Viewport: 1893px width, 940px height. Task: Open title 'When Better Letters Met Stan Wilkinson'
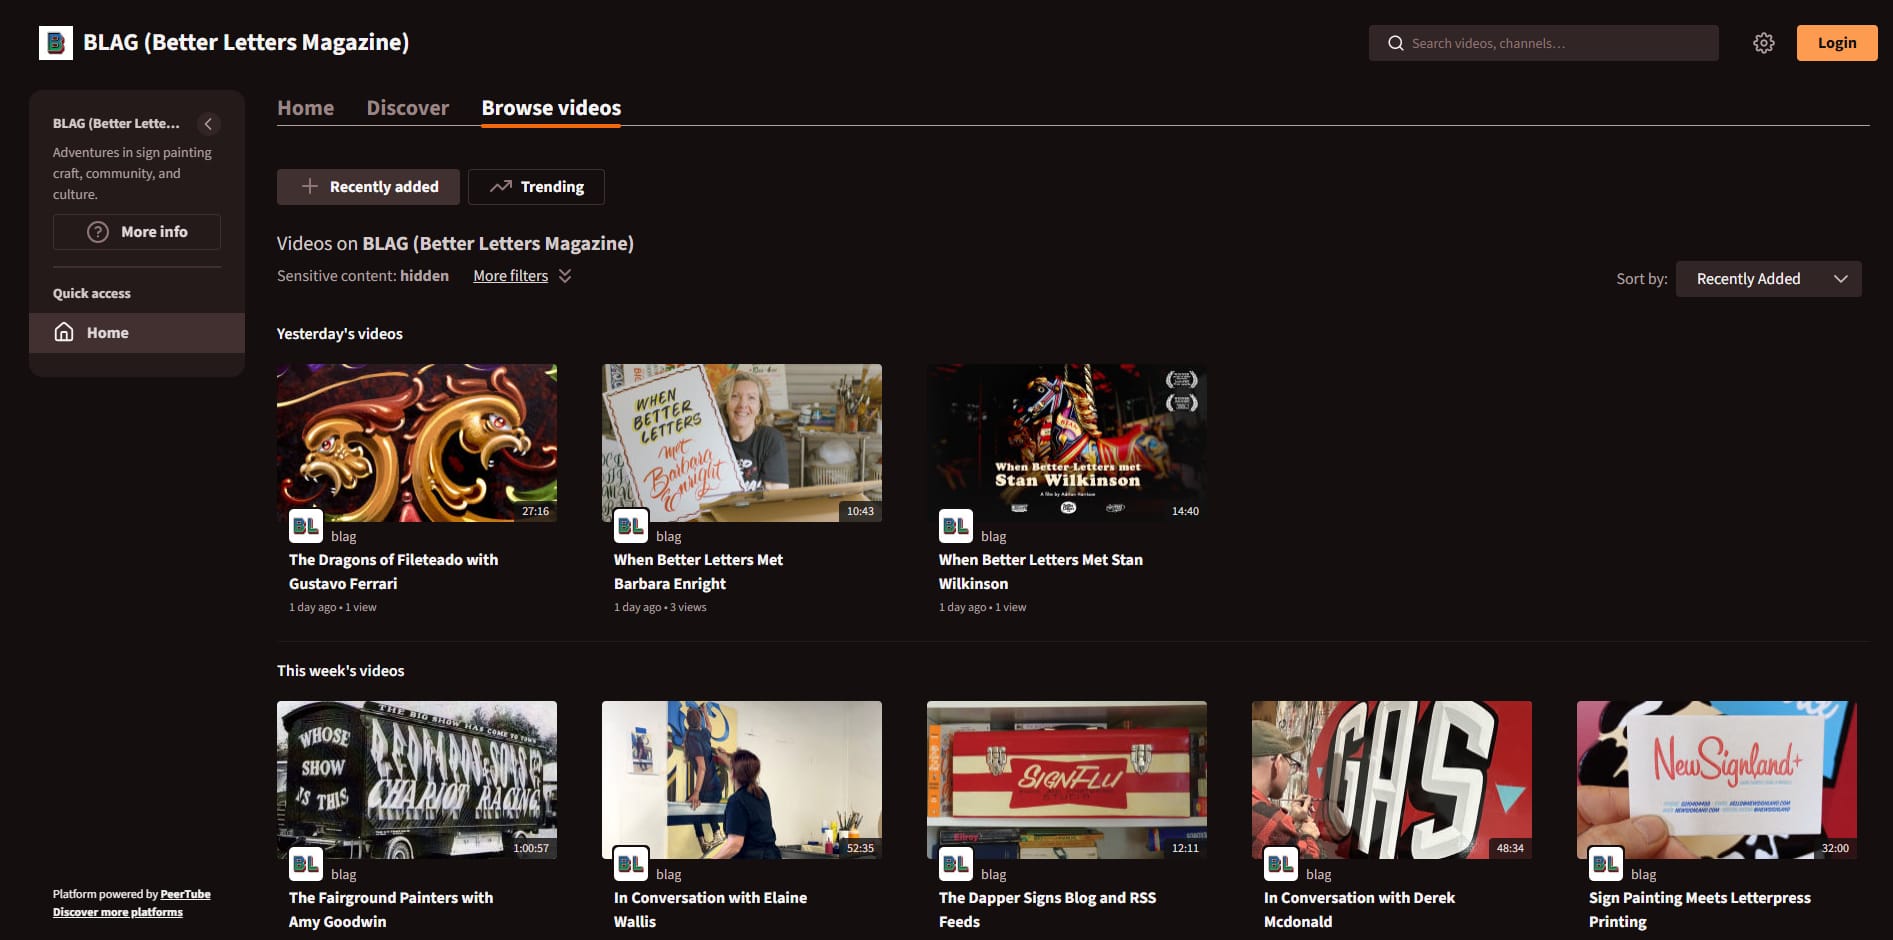[x=1041, y=572]
